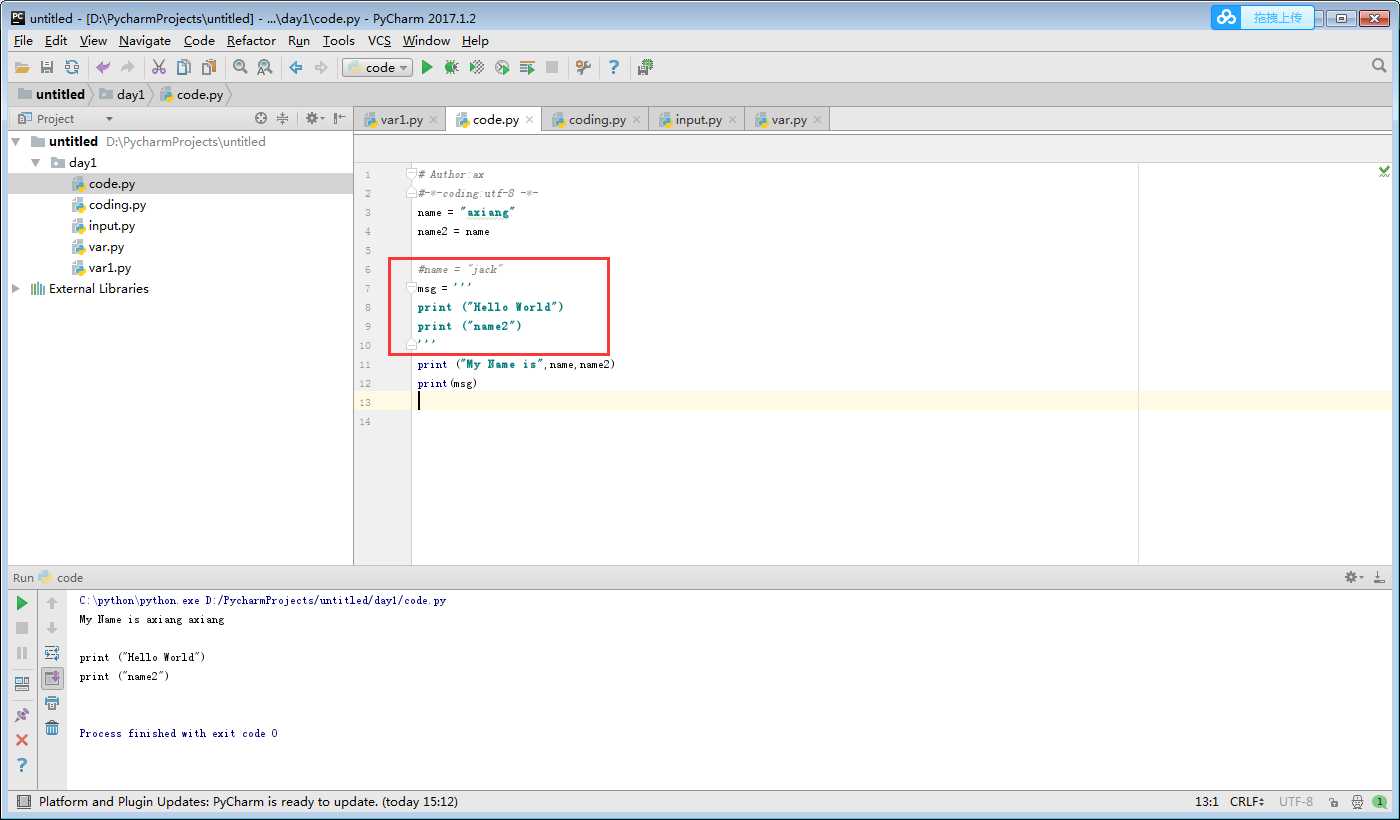
Task: Toggle read-only lock icon in status bar
Action: [1334, 801]
